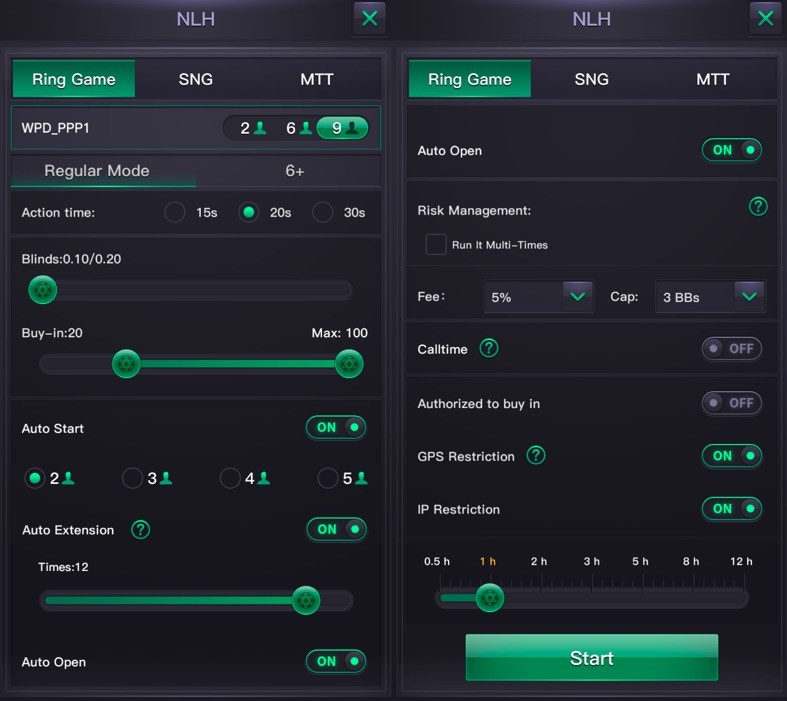Enable the Calltime toggle
The height and width of the screenshot is (701, 787).
pos(732,348)
